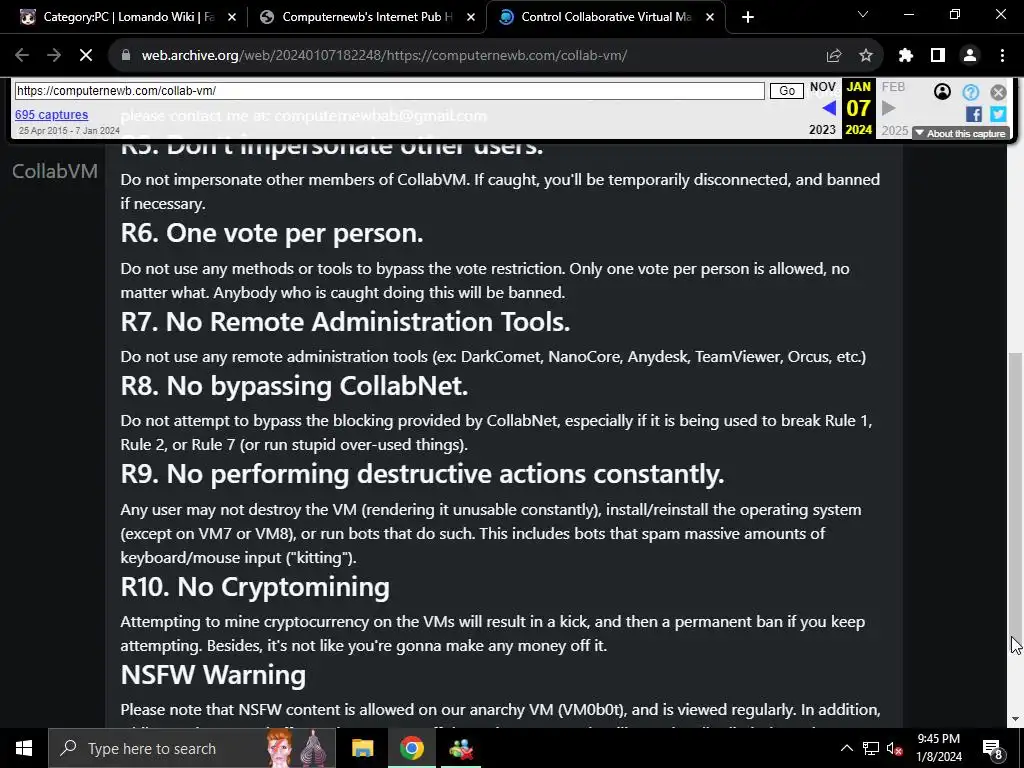Click the Wayback Go button
This screenshot has width=1024, height=768.
pos(786,91)
